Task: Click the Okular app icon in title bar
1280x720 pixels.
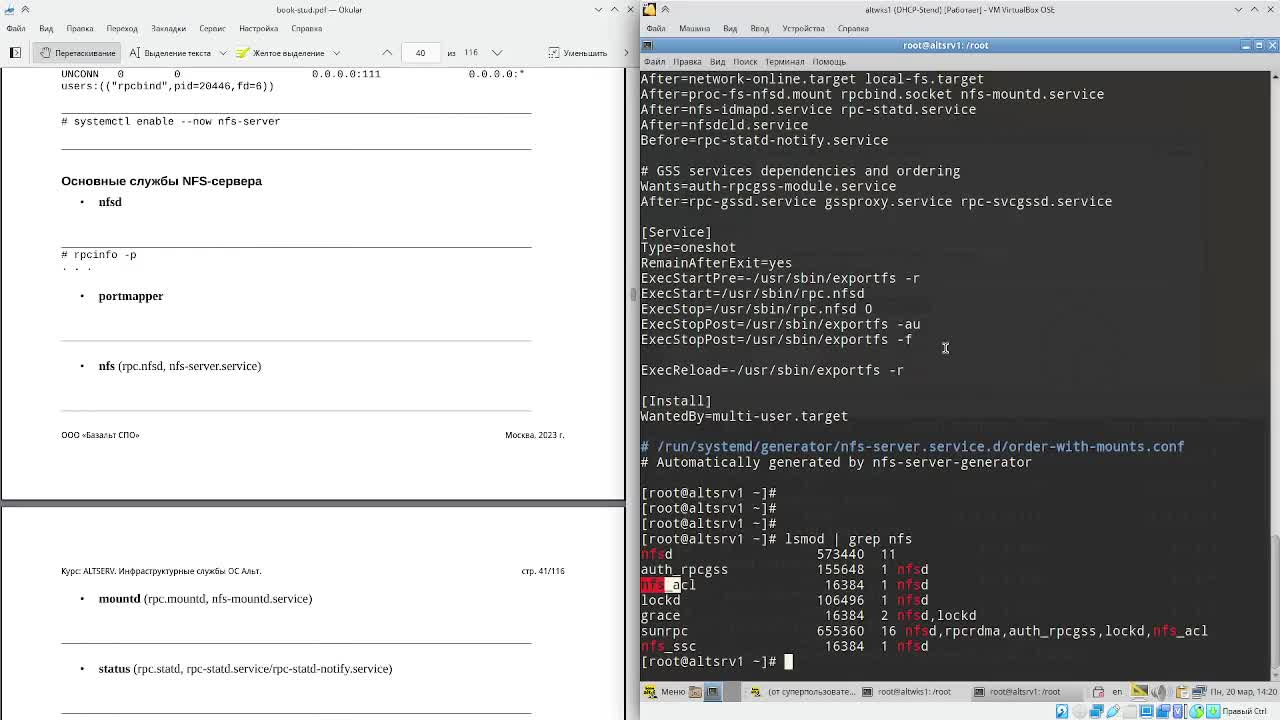Action: [x=9, y=9]
